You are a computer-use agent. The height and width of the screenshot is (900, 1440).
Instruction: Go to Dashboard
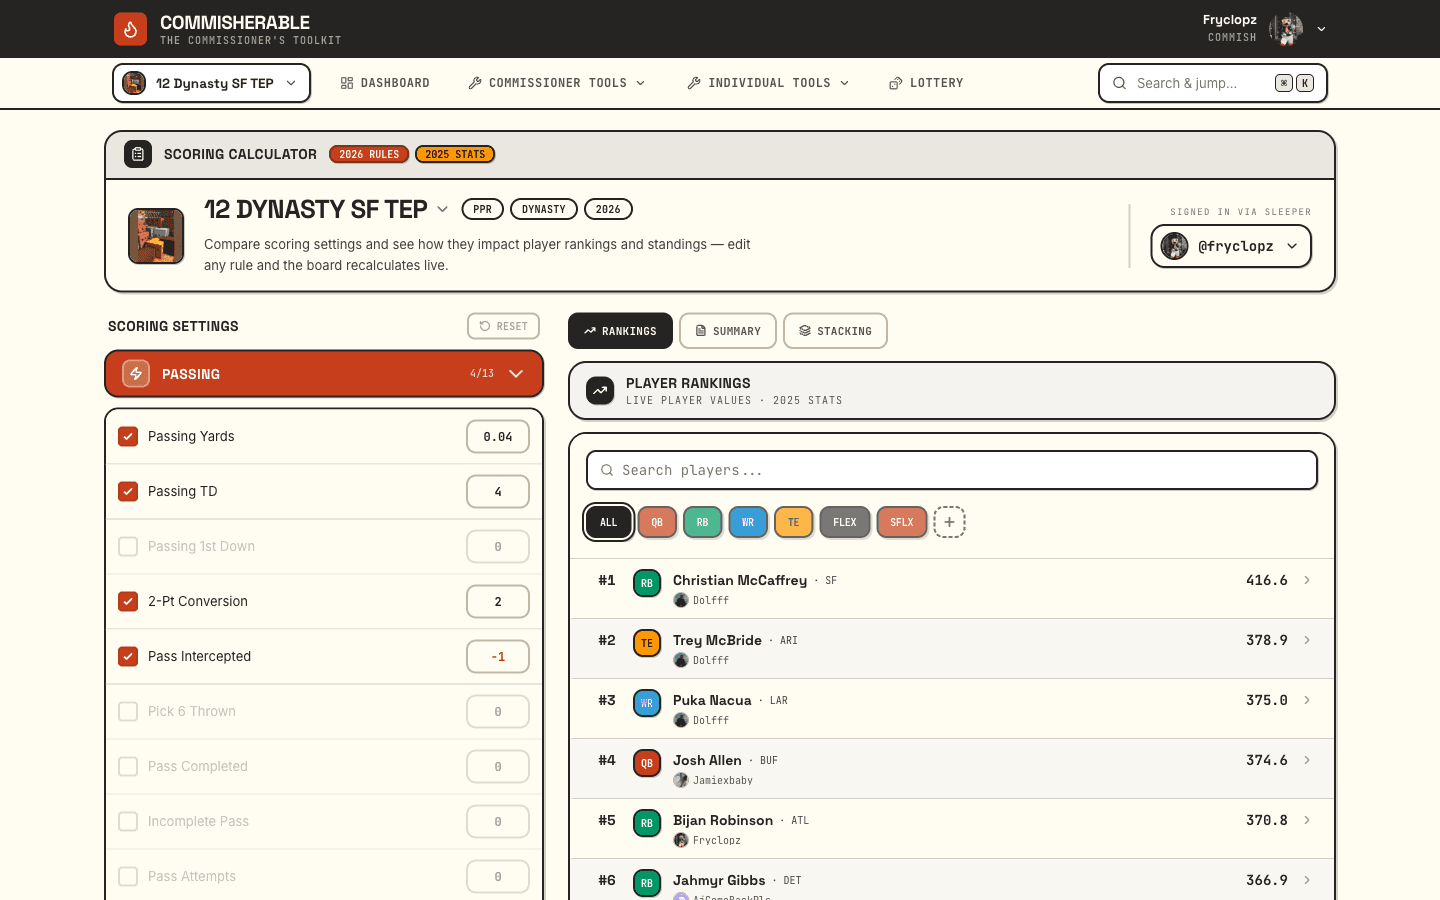tap(385, 83)
